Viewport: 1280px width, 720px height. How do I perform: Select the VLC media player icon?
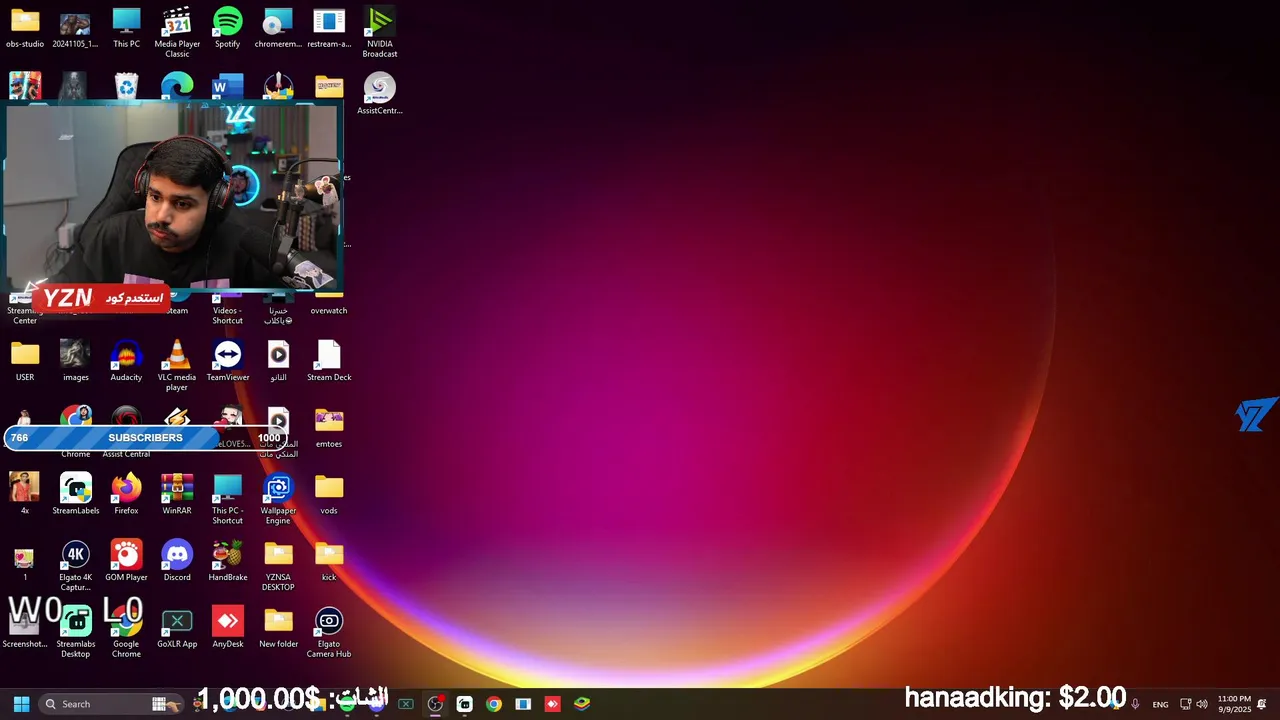pyautogui.click(x=177, y=365)
